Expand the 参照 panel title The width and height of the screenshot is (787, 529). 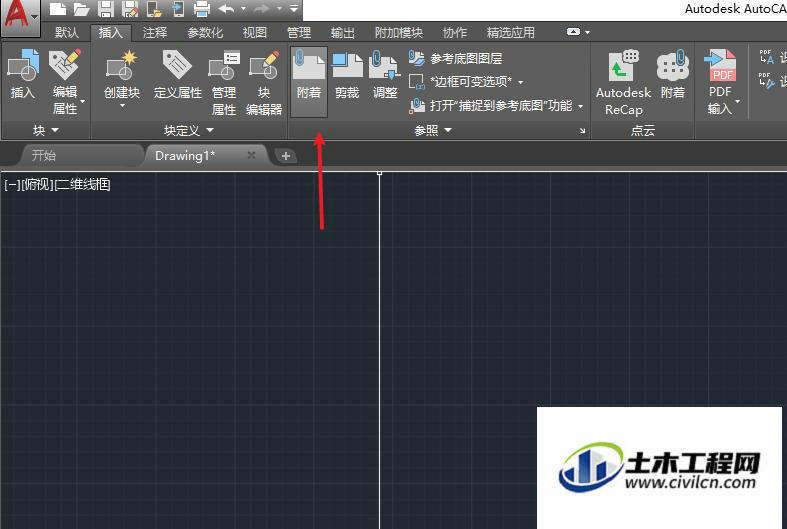433,130
